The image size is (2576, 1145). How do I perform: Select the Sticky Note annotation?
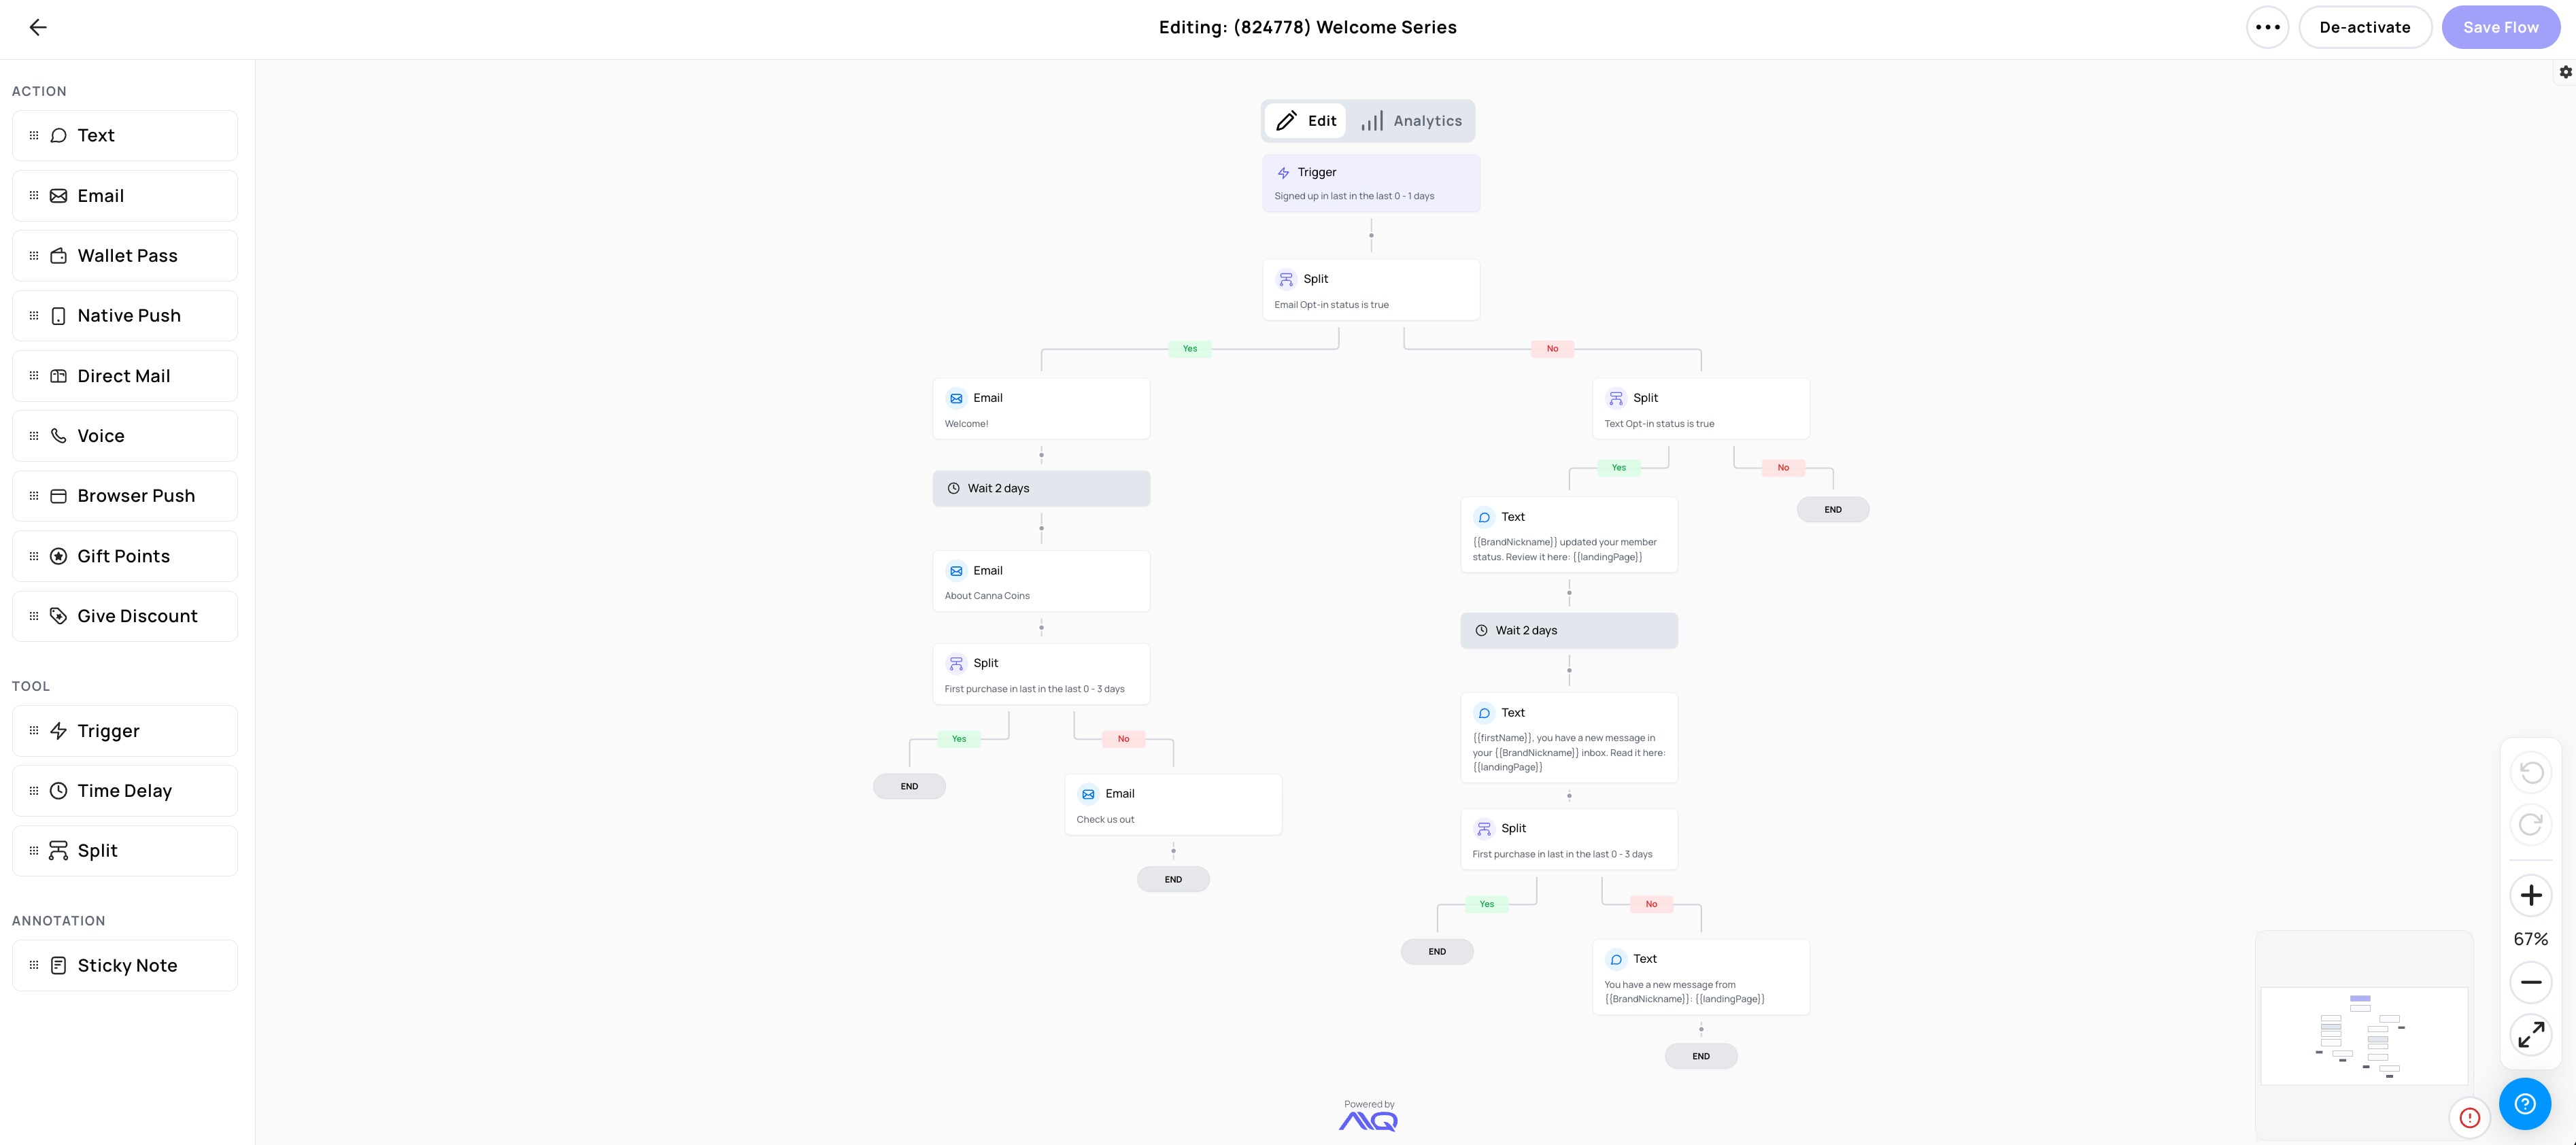[x=125, y=965]
